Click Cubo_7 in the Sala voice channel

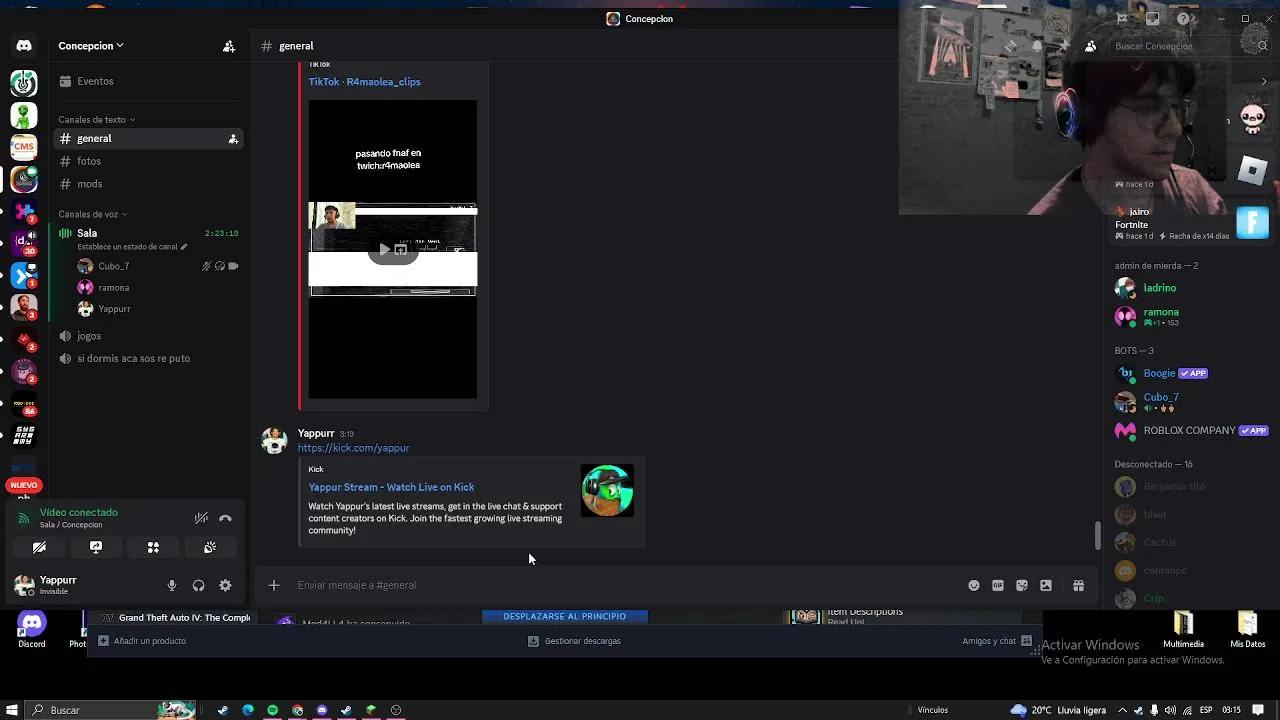point(113,266)
